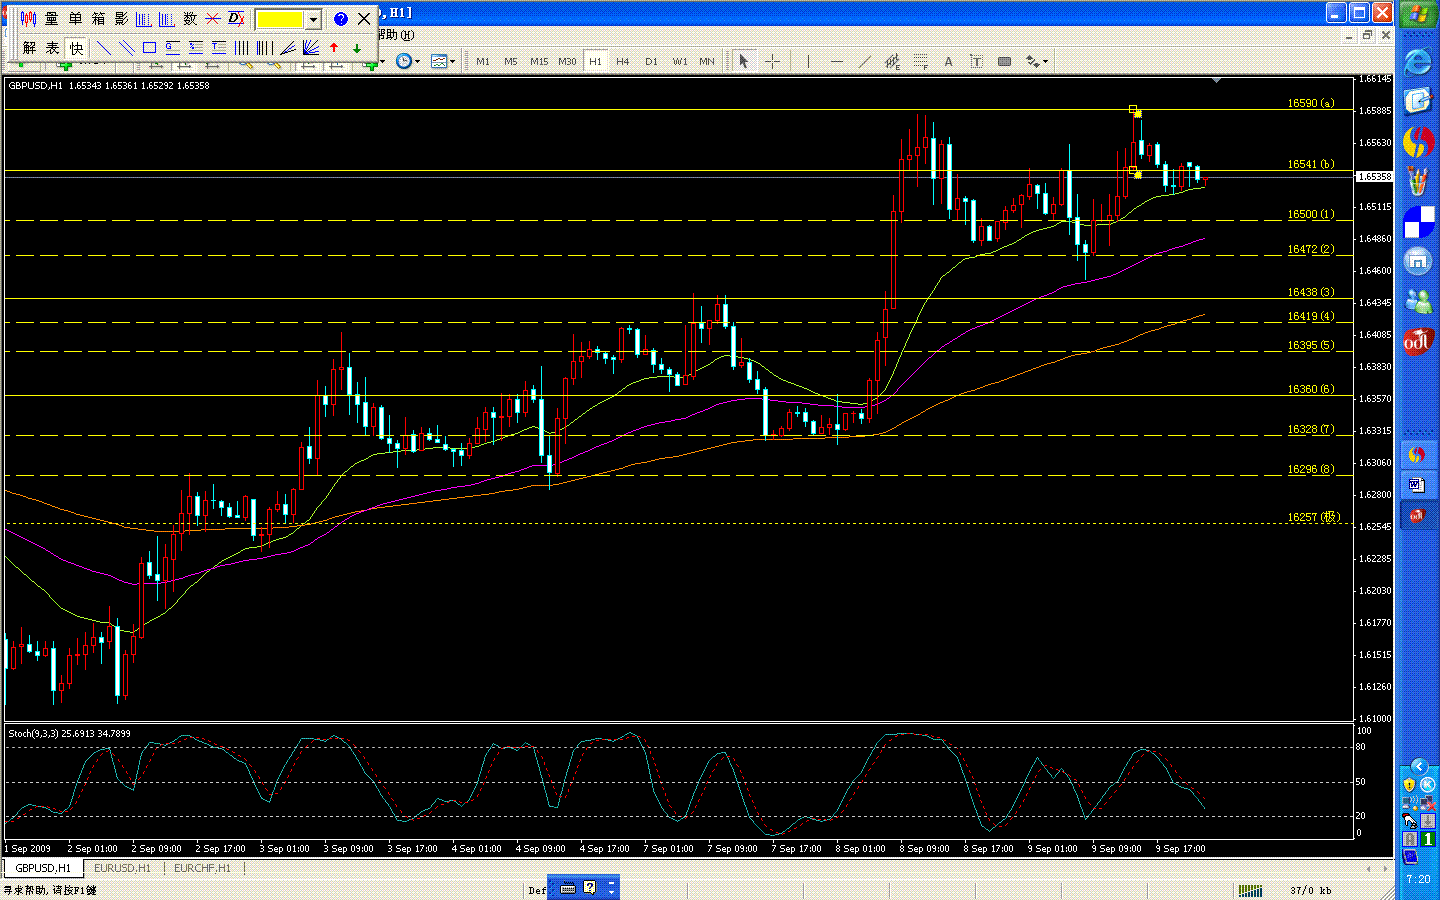Click the T-labeled horizontal lines icon

pyautogui.click(x=218, y=48)
